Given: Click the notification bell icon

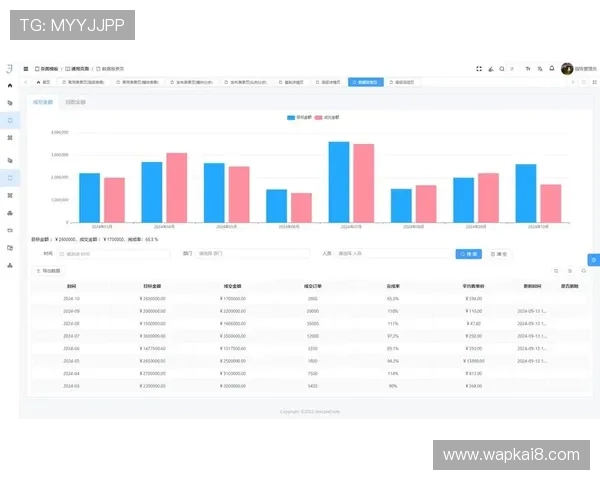Looking at the screenshot, I should pos(552,69).
